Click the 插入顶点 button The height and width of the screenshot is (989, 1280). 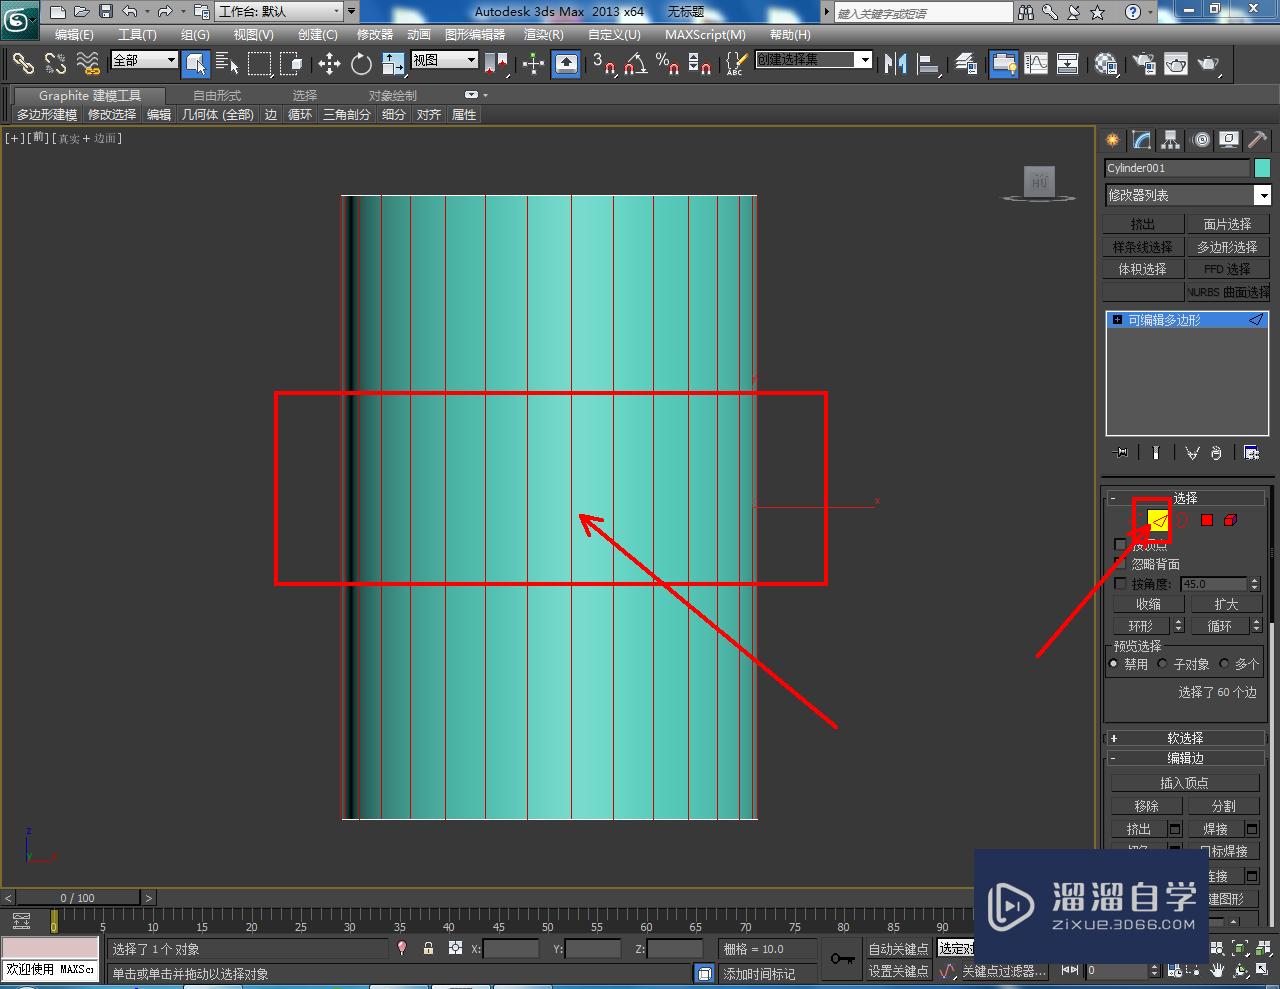point(1185,783)
